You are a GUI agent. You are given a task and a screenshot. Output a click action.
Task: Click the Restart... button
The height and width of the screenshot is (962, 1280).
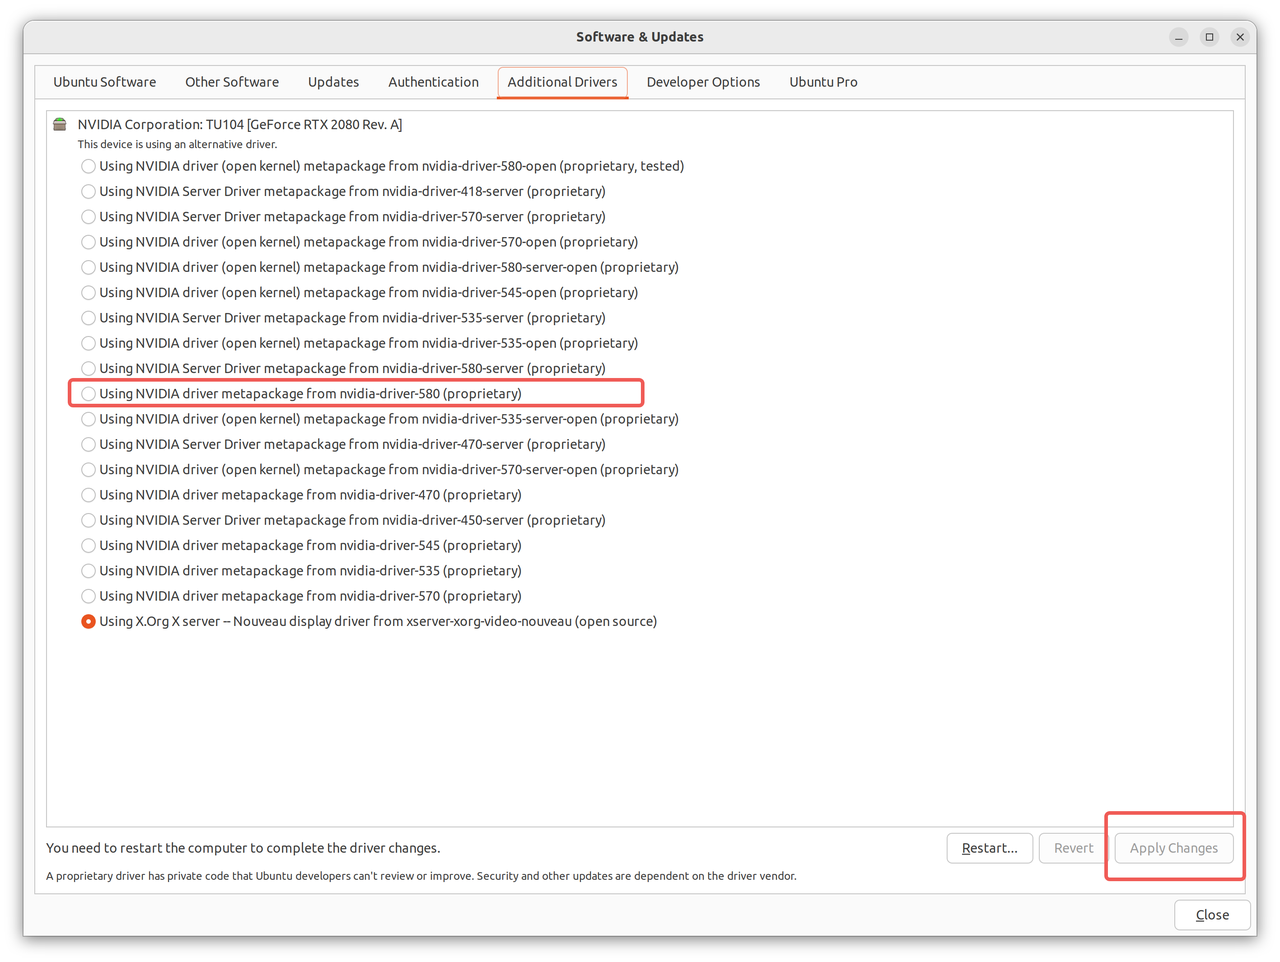(x=990, y=848)
